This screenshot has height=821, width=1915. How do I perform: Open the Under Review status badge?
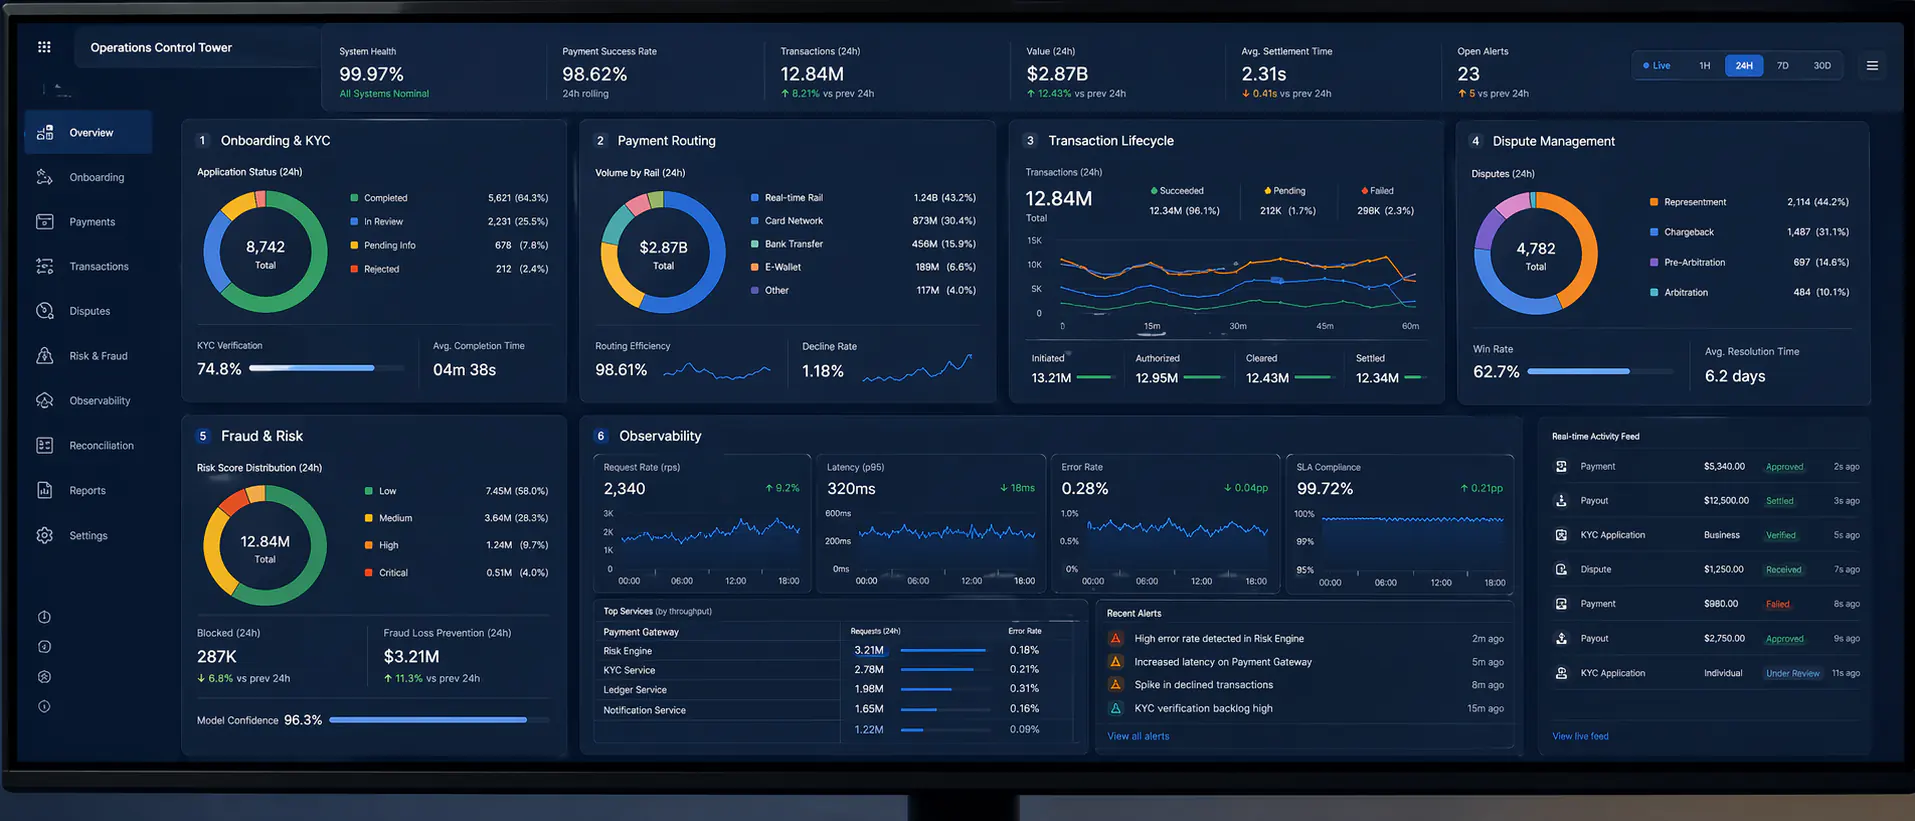(1792, 673)
